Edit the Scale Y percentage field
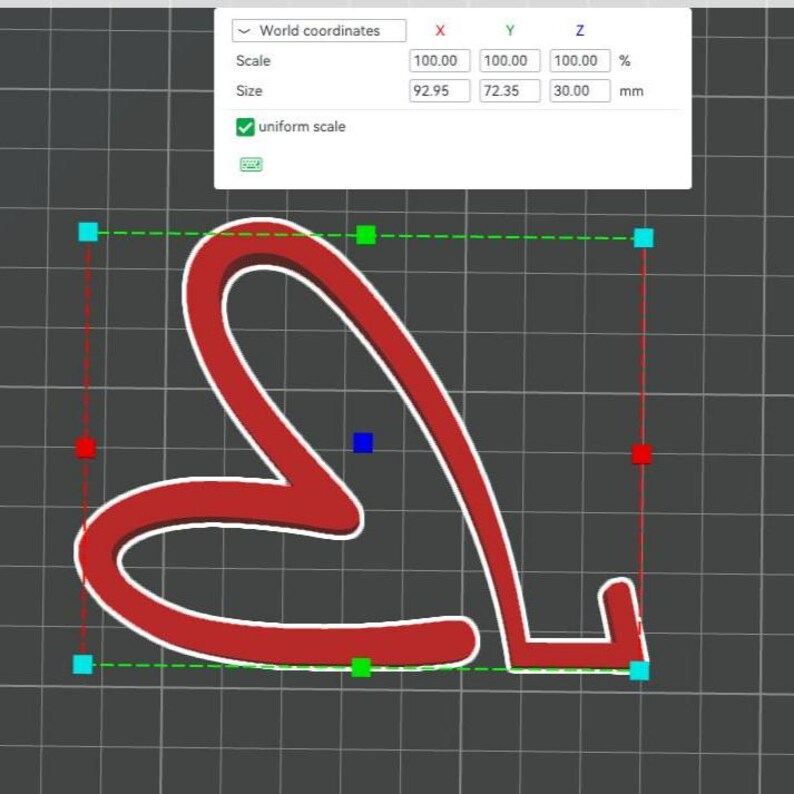 click(x=509, y=61)
